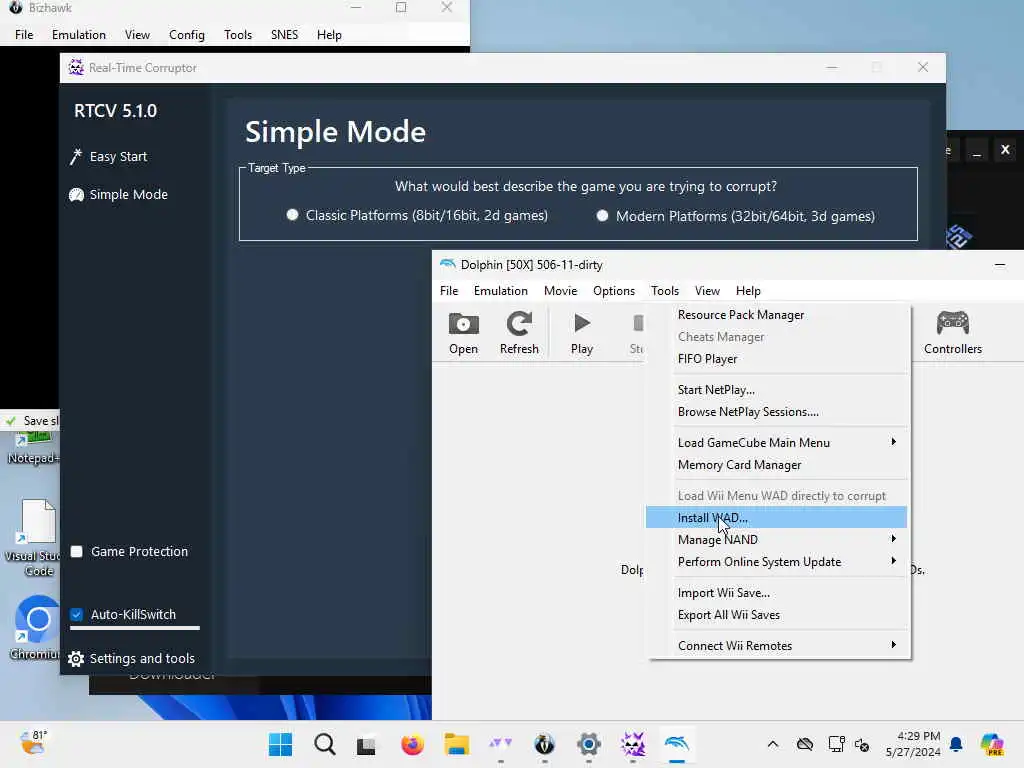Click the Dolphin icon on the taskbar
The image size is (1024, 768).
(677, 744)
